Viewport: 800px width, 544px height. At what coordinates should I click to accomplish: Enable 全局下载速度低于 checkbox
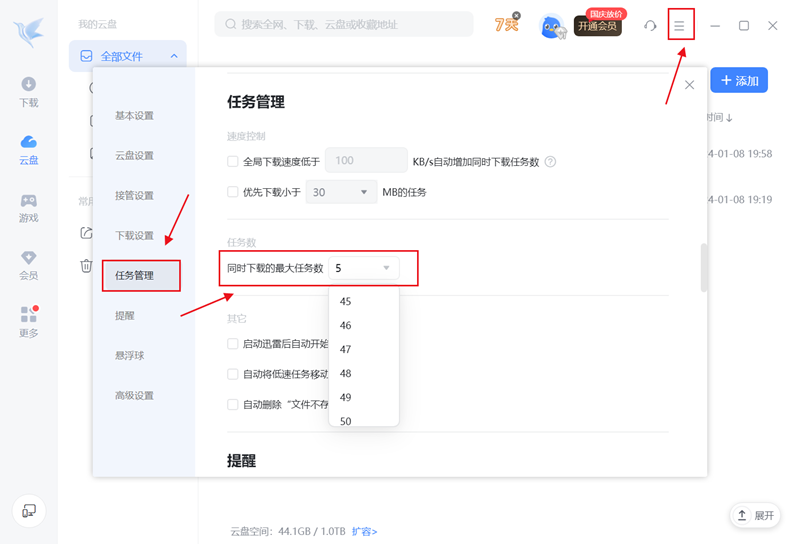pos(233,162)
